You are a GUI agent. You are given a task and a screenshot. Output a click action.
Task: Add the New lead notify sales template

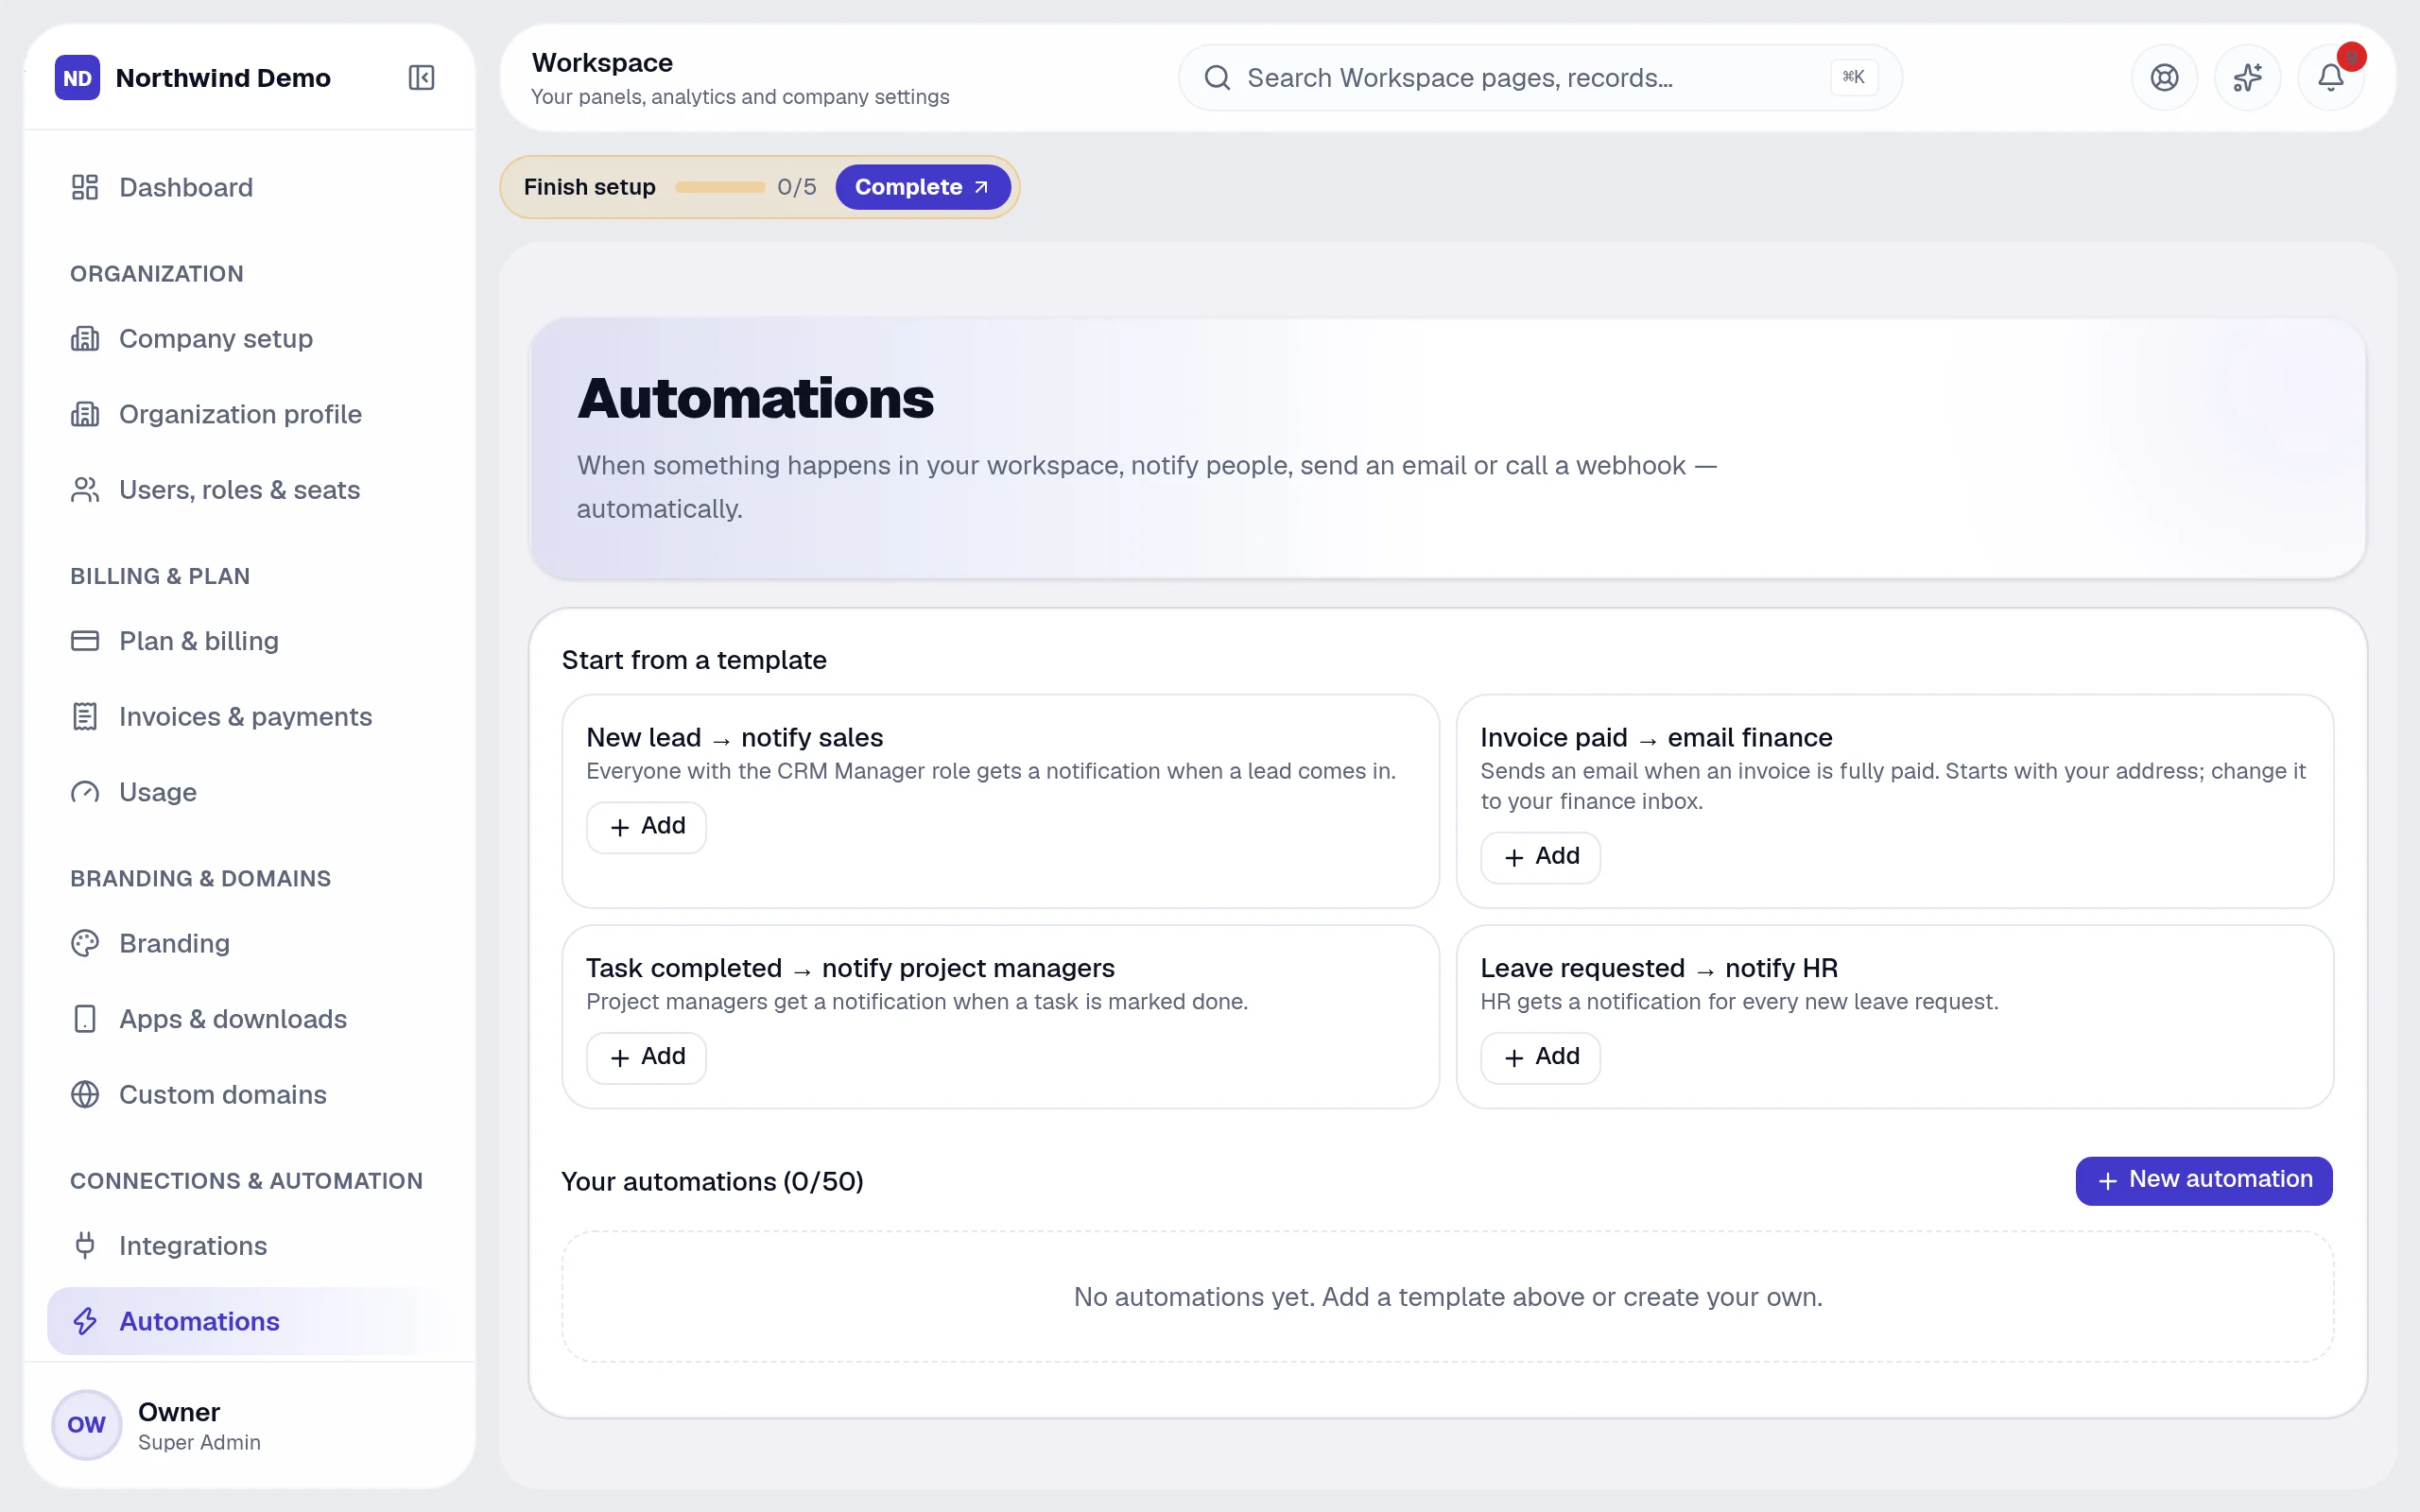pos(646,827)
